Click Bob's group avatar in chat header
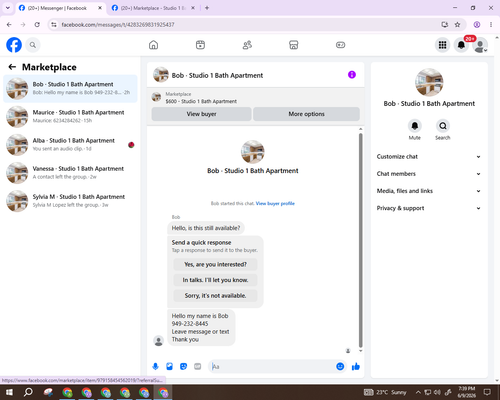 [x=161, y=75]
